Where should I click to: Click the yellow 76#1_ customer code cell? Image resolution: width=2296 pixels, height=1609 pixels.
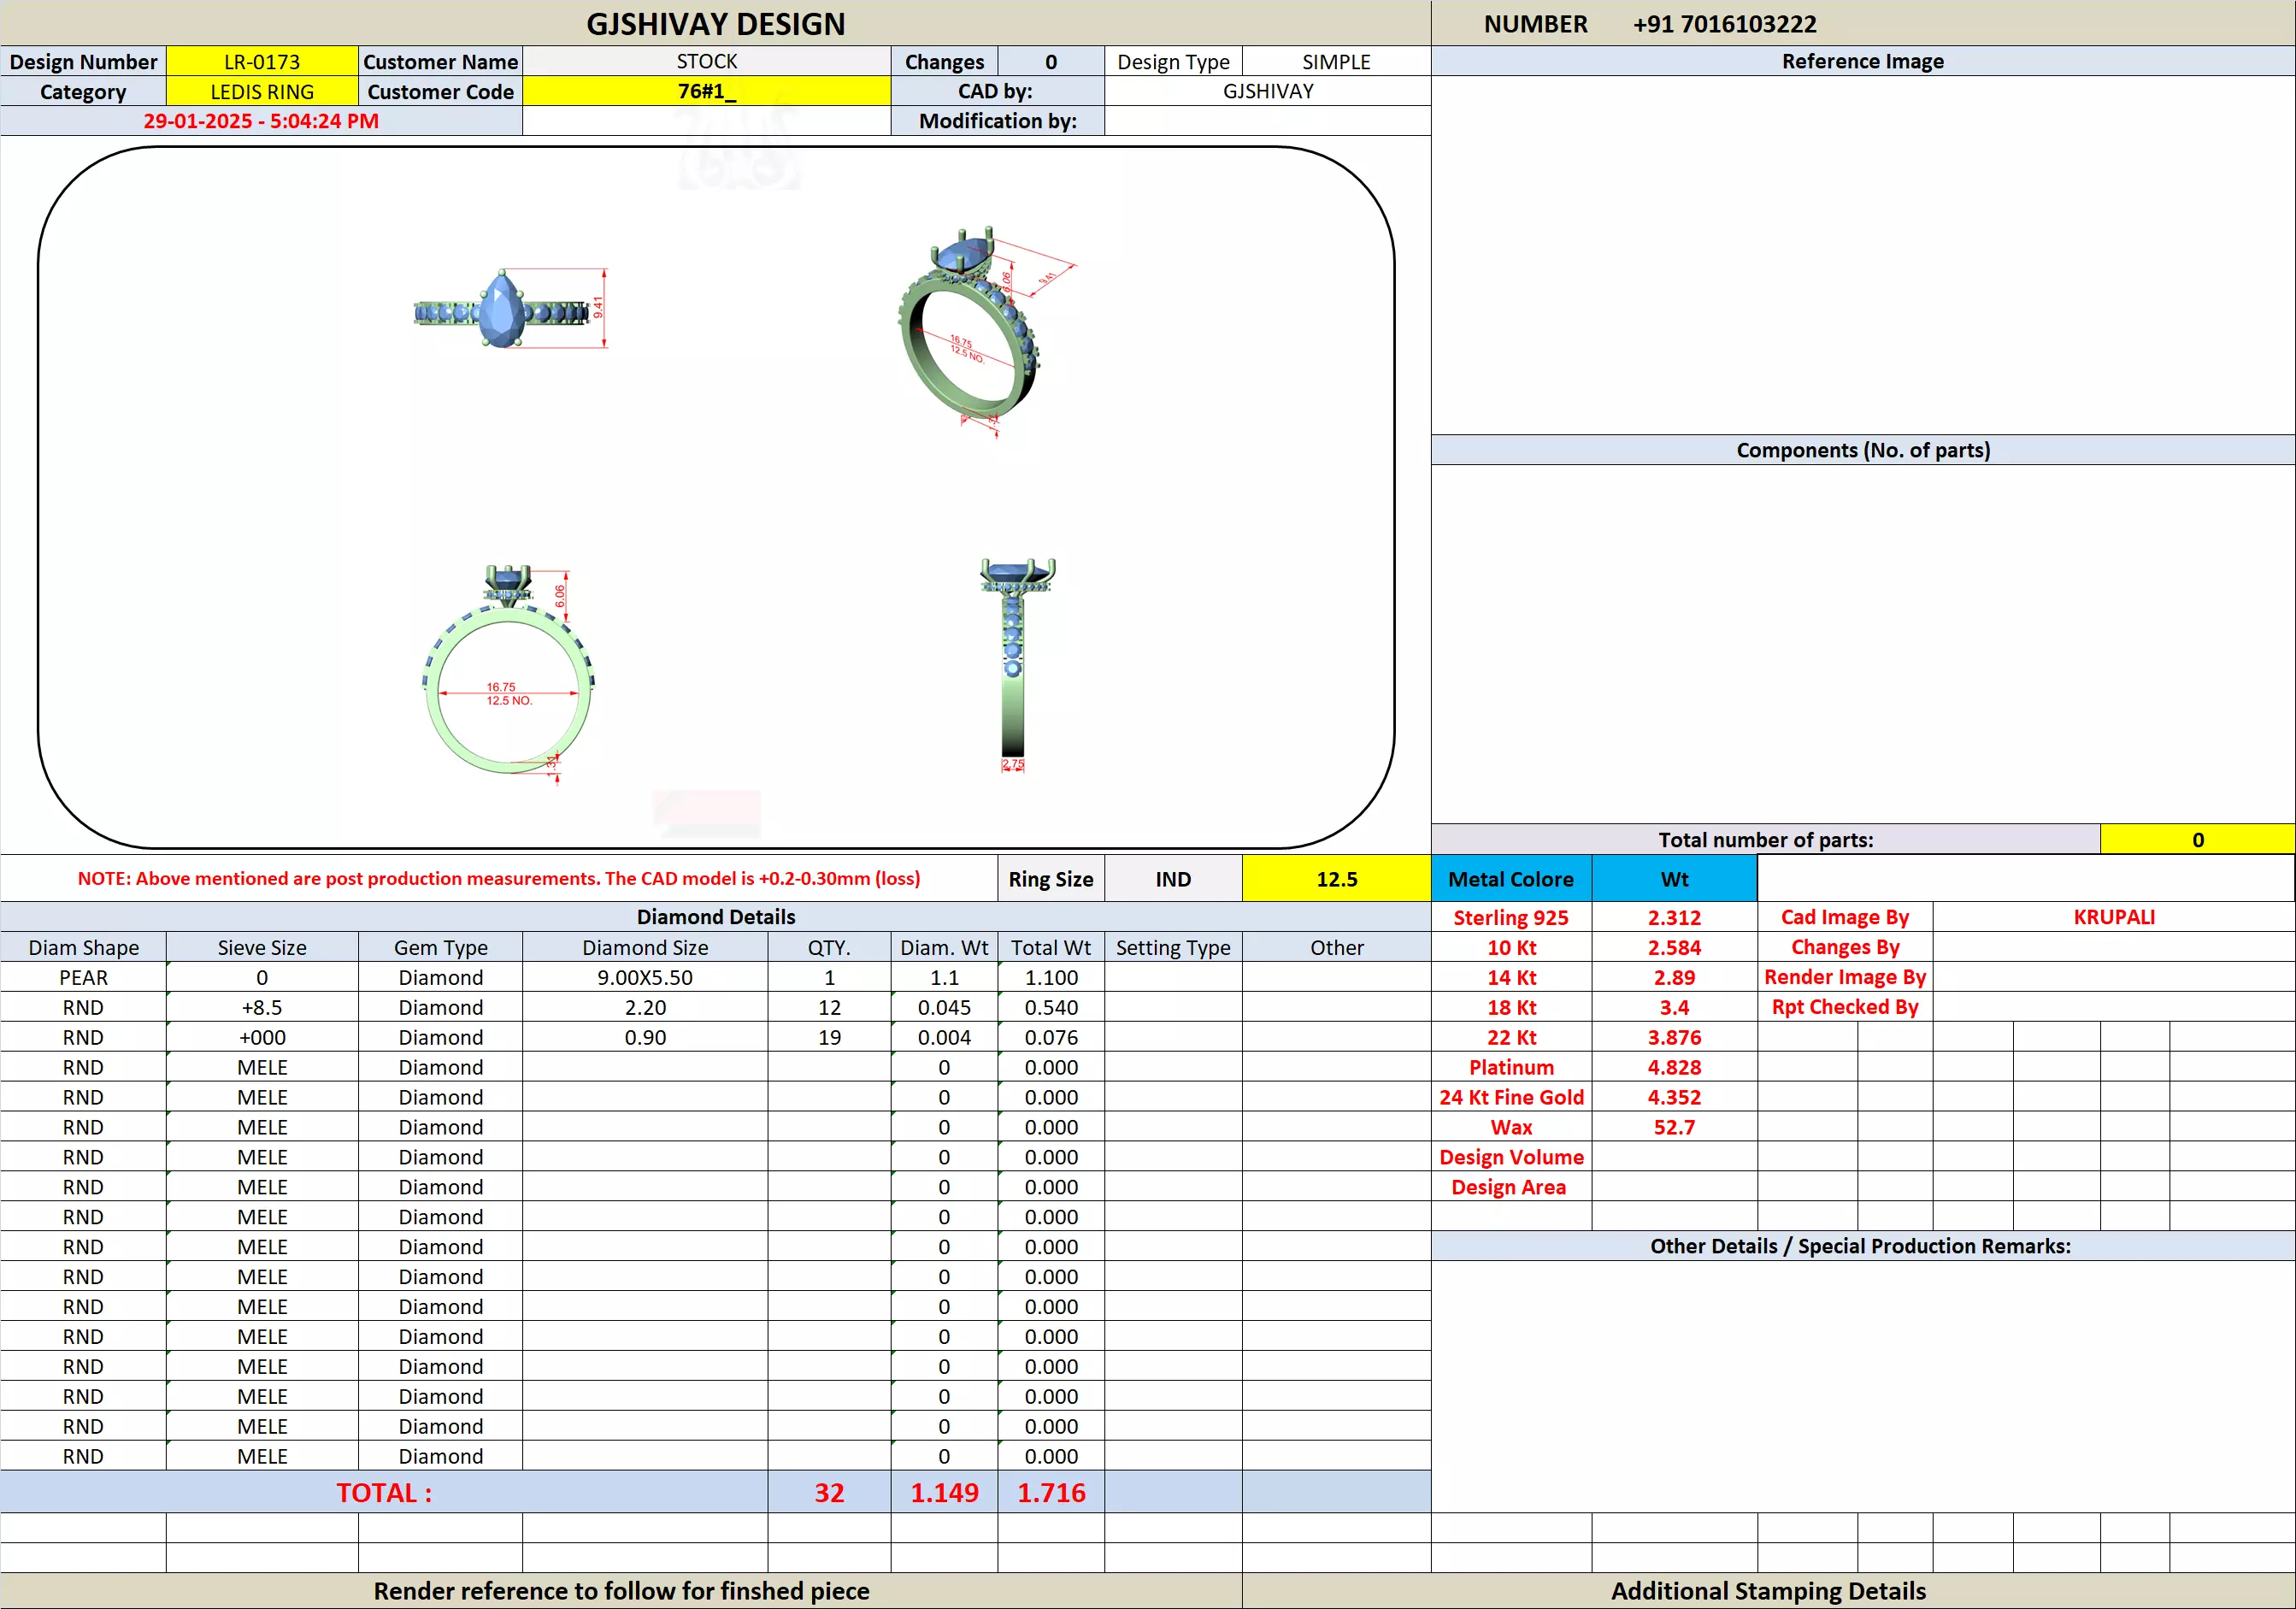(706, 92)
